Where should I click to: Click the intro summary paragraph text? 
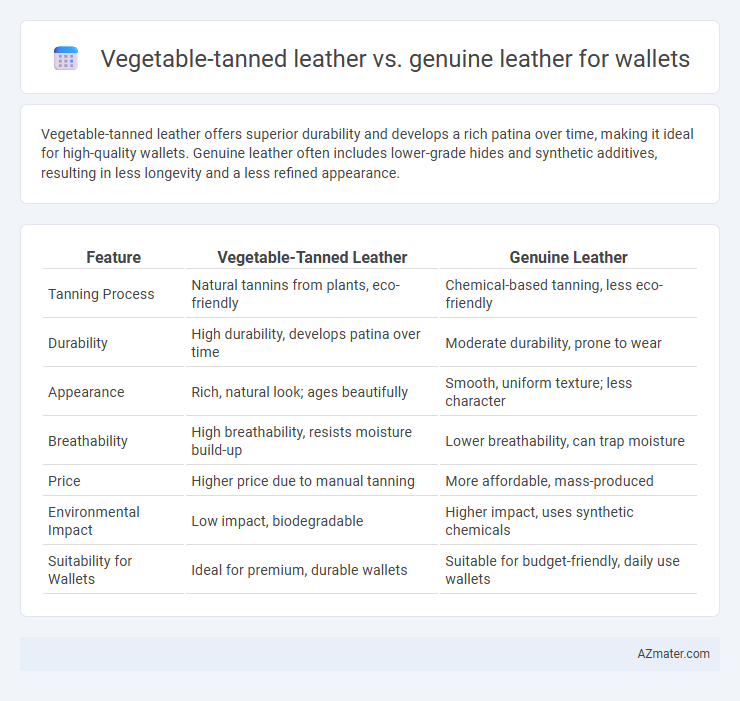(367, 153)
